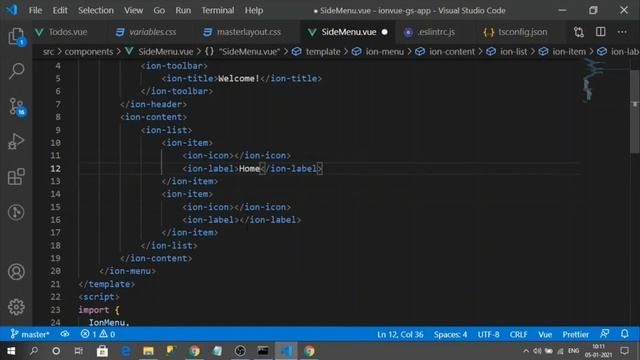Click the Open Changes compare icon
Viewport: 640px width, 360px height.
tap(579, 32)
